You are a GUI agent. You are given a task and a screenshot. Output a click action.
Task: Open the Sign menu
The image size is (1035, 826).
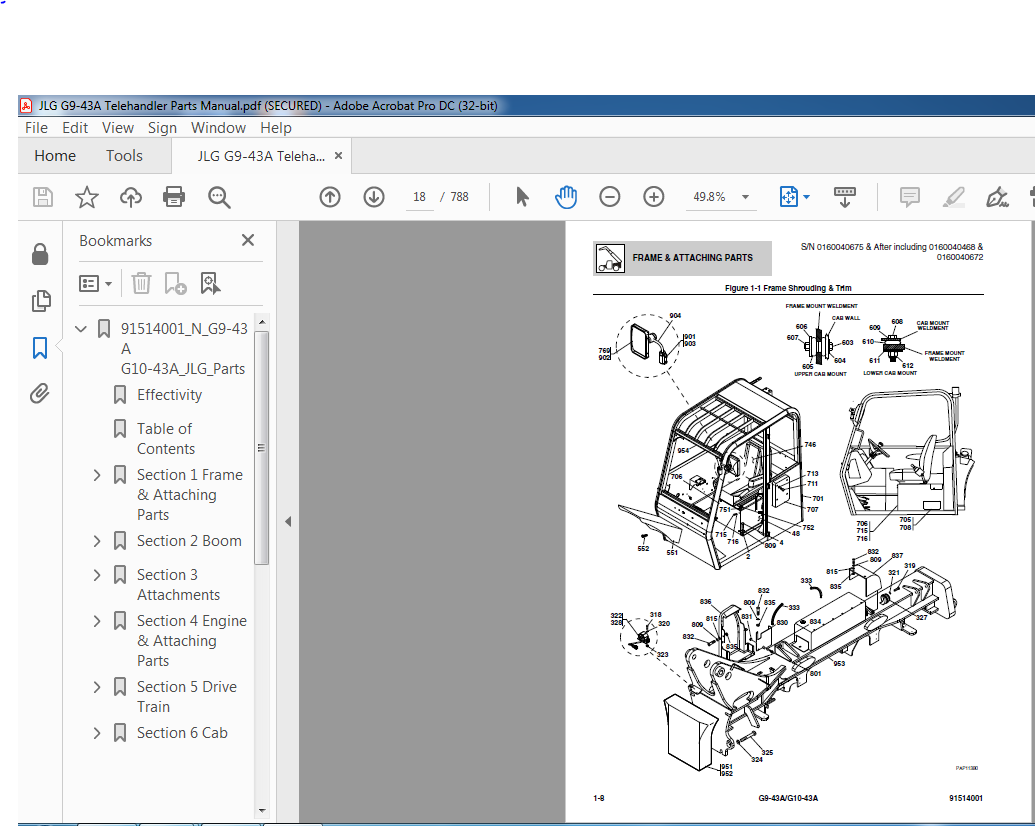(x=162, y=127)
